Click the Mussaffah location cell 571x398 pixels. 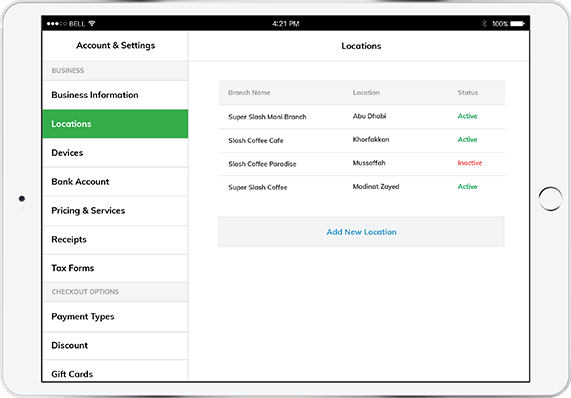pos(369,163)
